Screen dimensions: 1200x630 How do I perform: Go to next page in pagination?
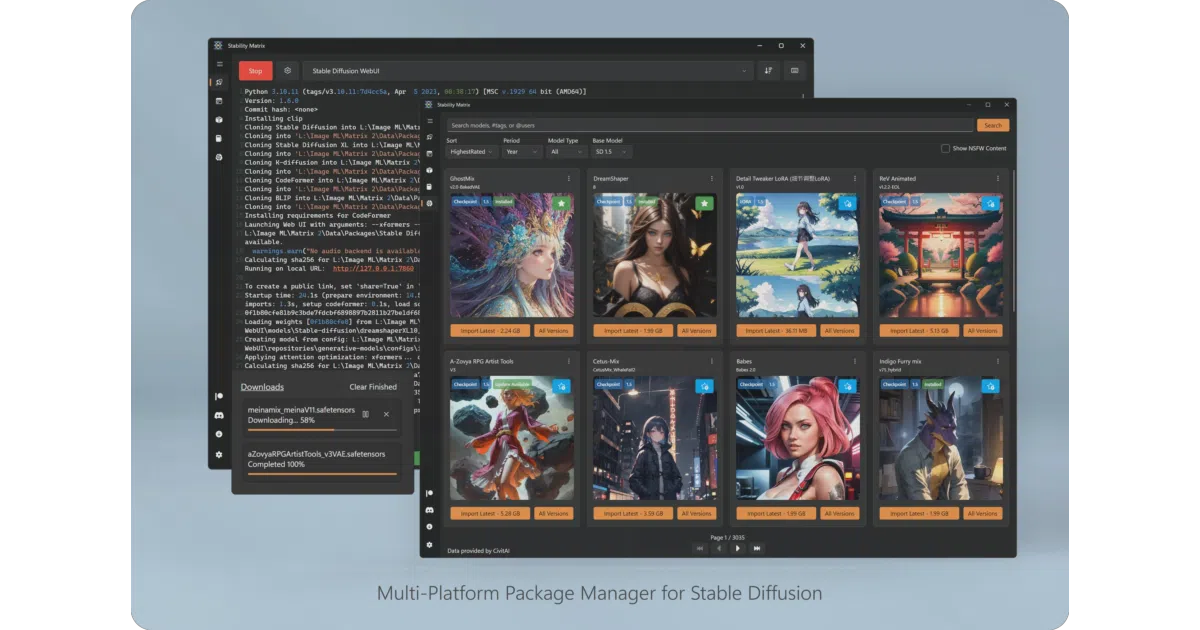click(738, 548)
